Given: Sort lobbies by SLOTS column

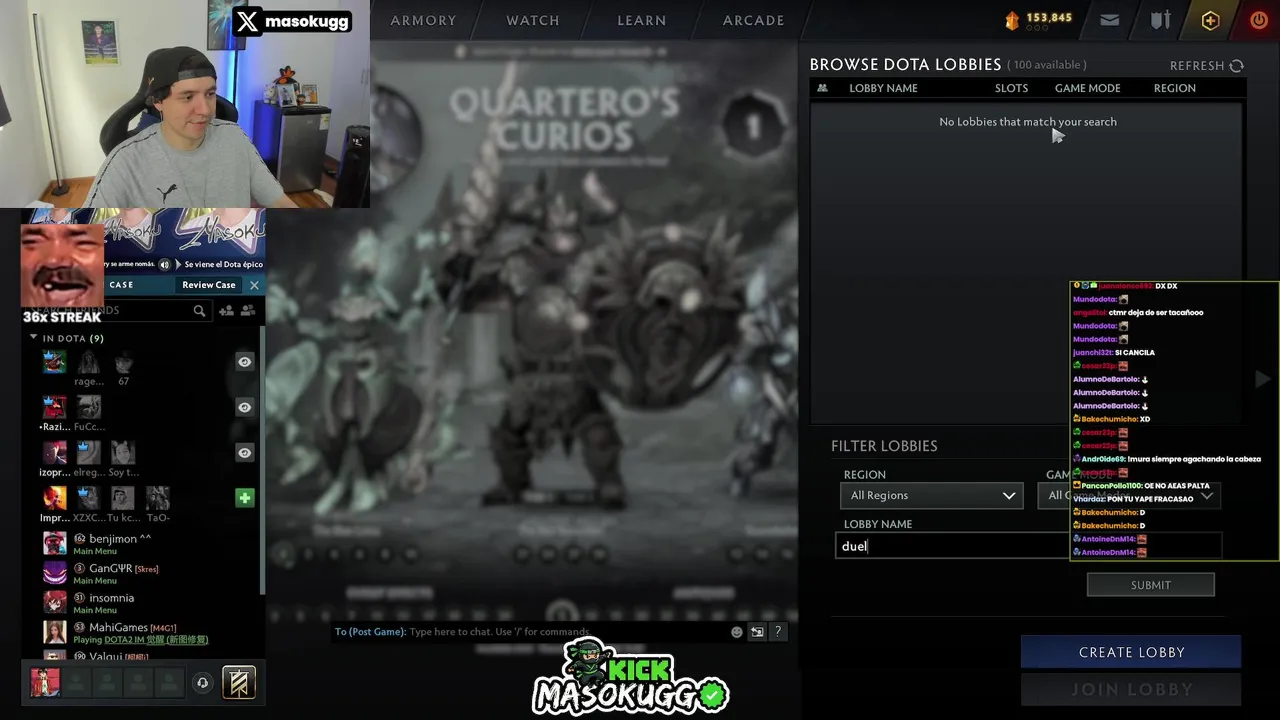Looking at the screenshot, I should (1011, 88).
